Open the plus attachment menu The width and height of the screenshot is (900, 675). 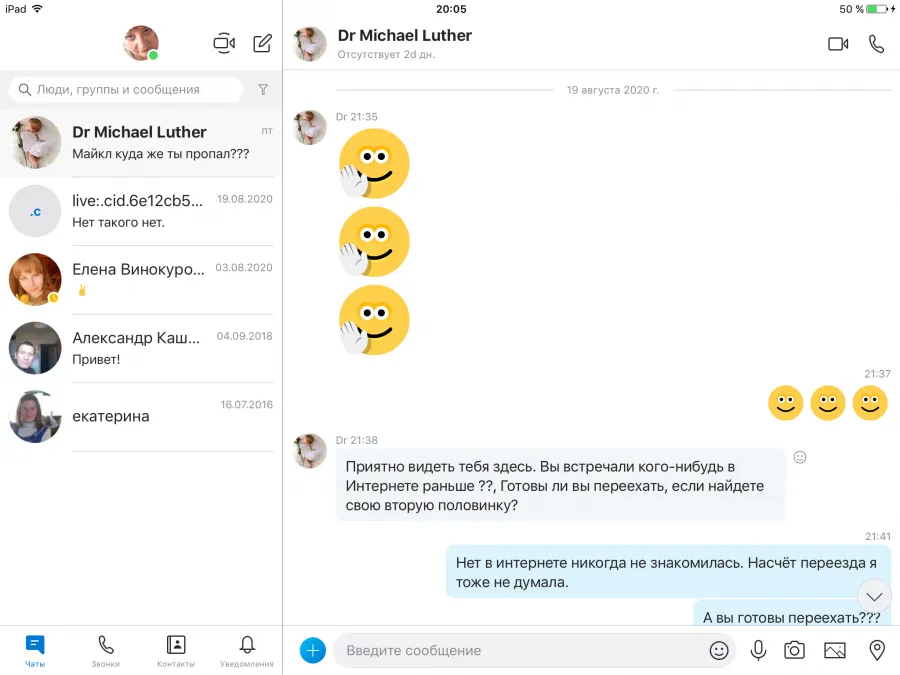coord(313,650)
